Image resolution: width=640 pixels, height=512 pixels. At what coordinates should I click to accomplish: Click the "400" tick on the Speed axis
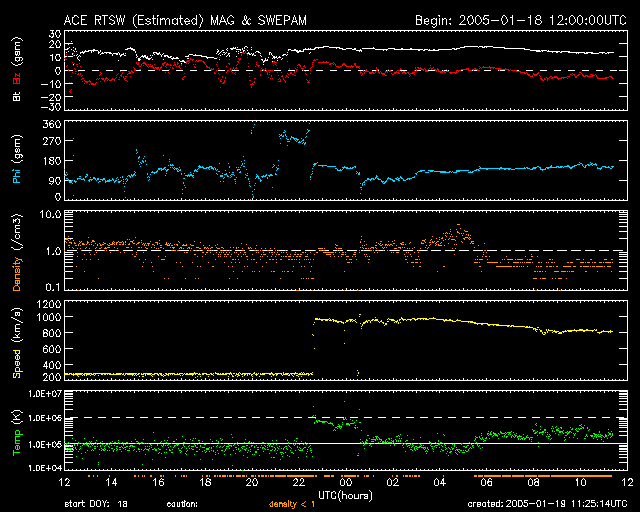pos(52,365)
